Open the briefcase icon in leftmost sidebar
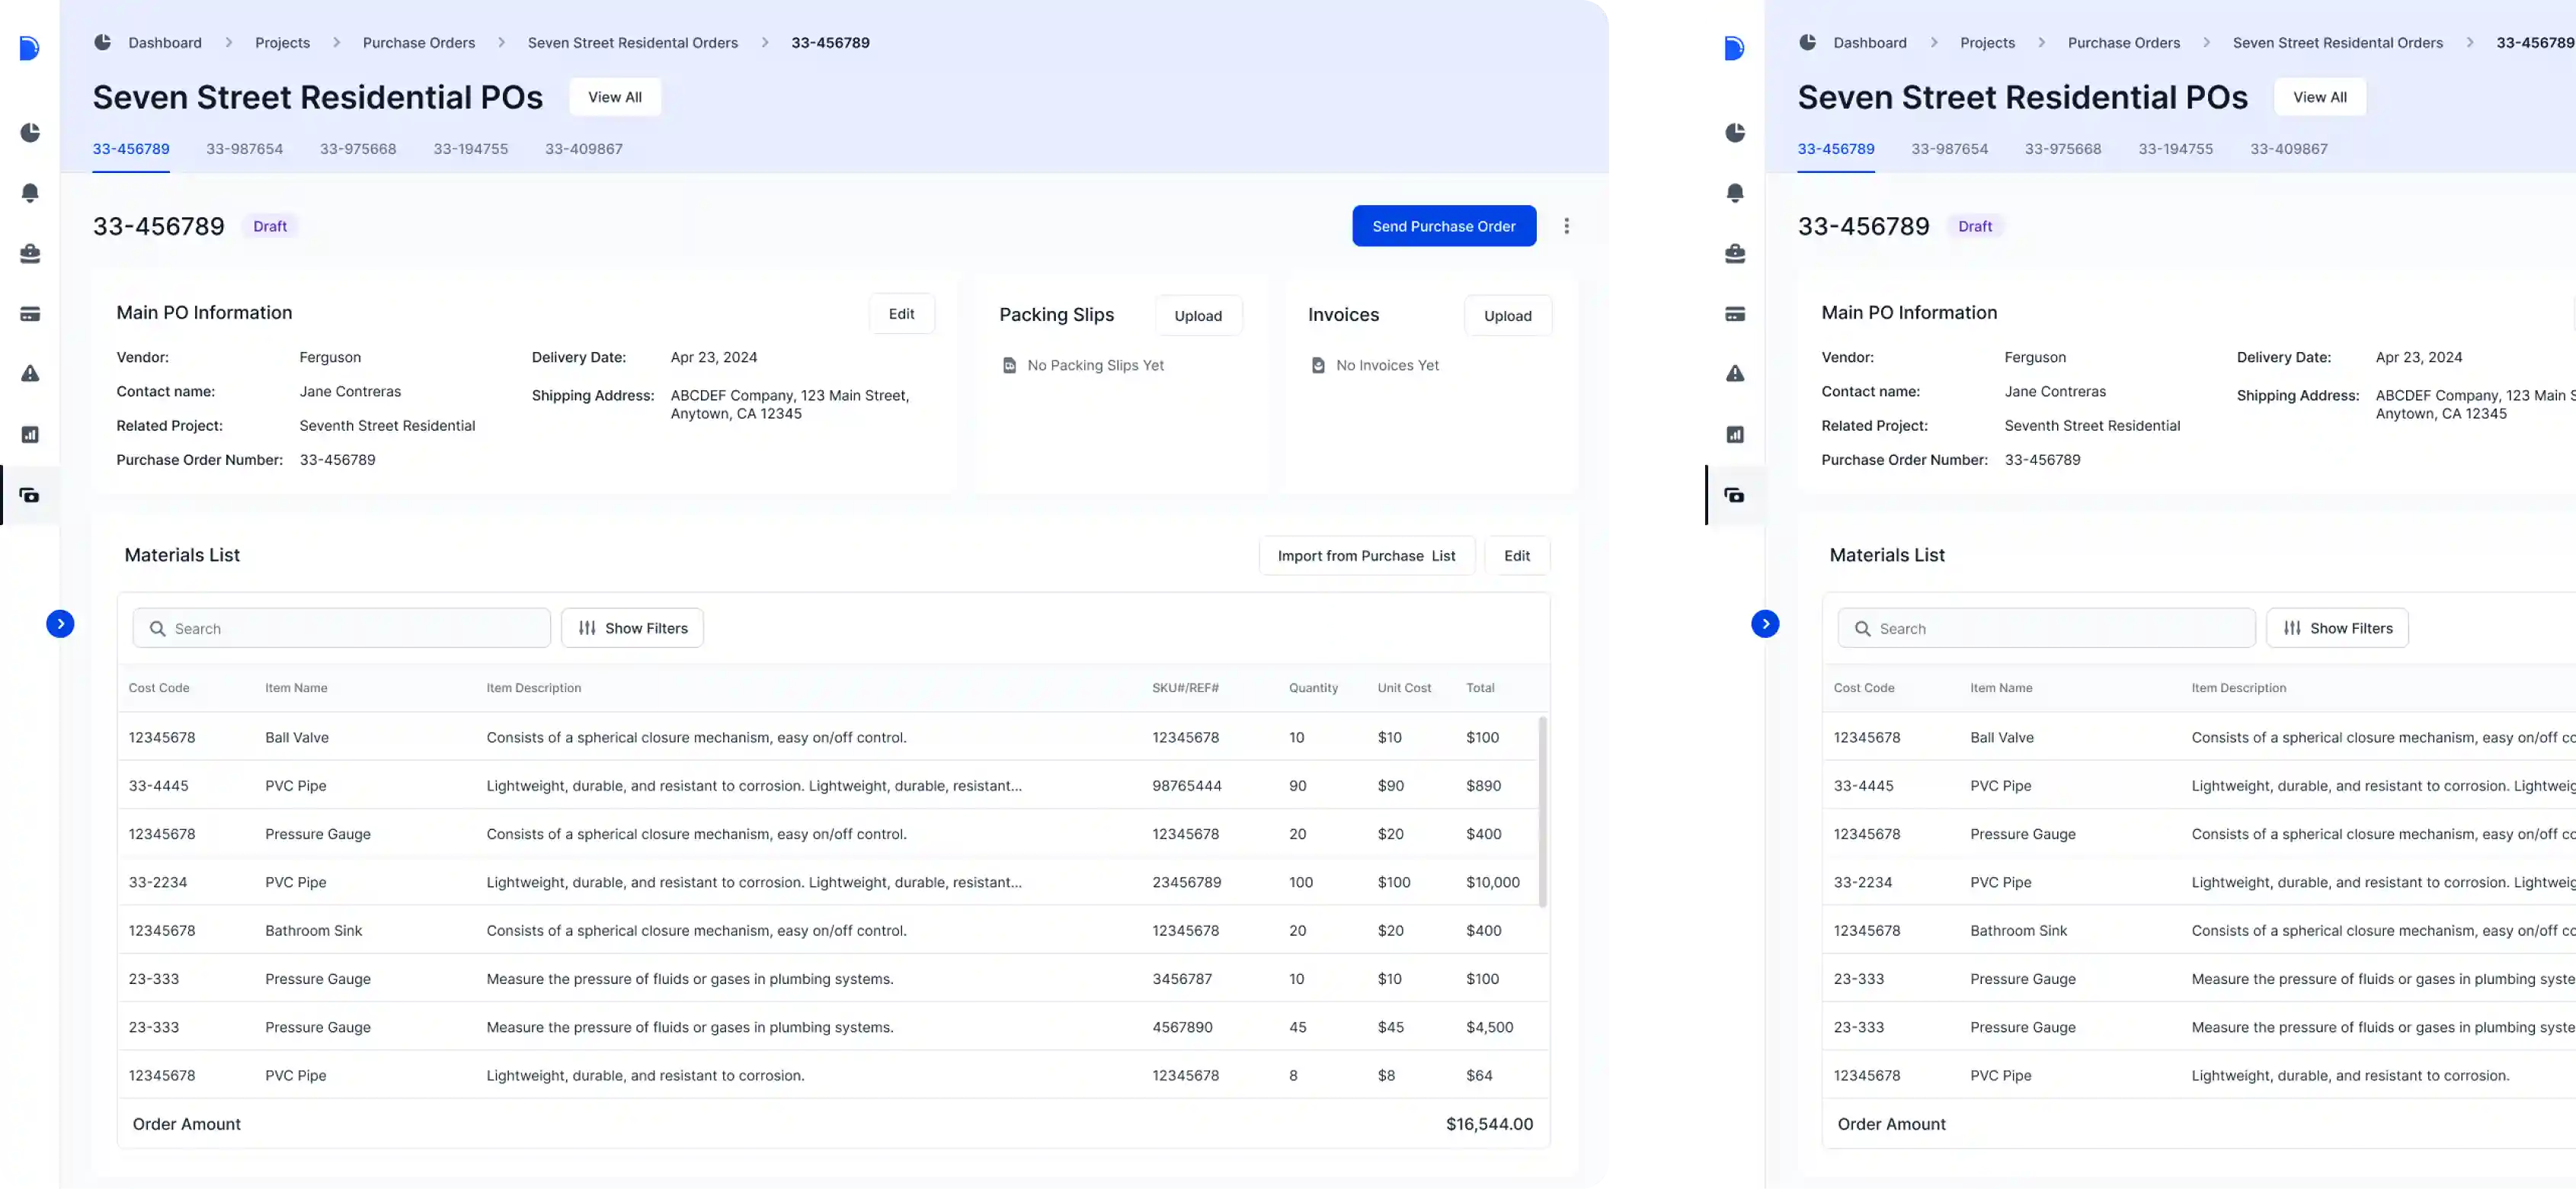The image size is (2576, 1189). 30,253
